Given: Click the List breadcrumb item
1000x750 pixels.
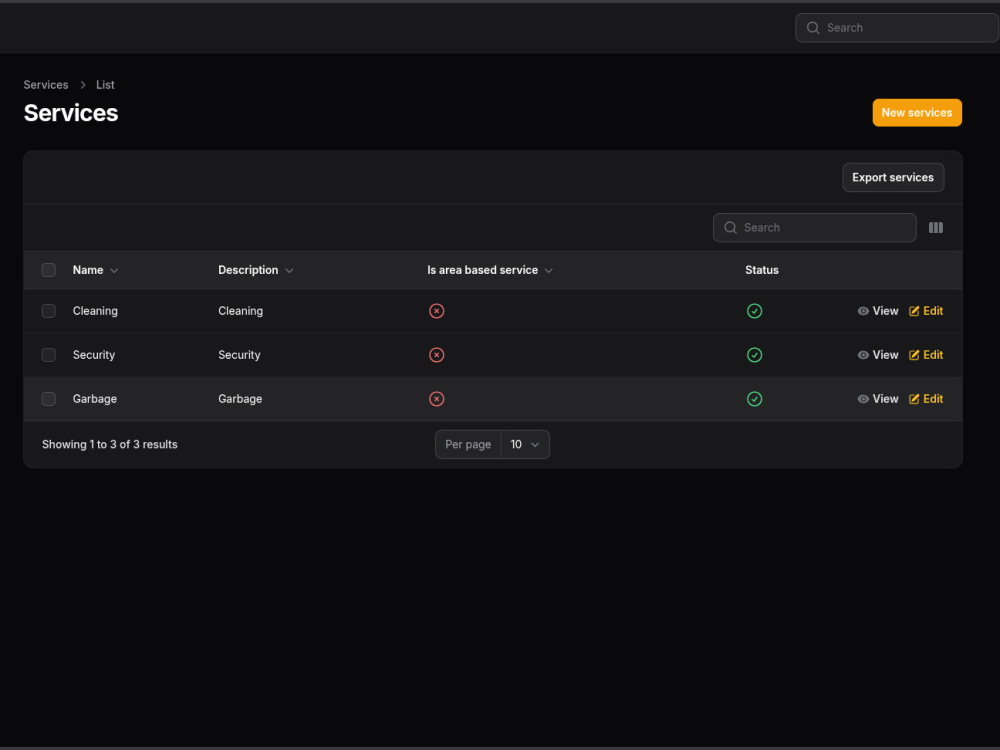Looking at the screenshot, I should [x=105, y=85].
